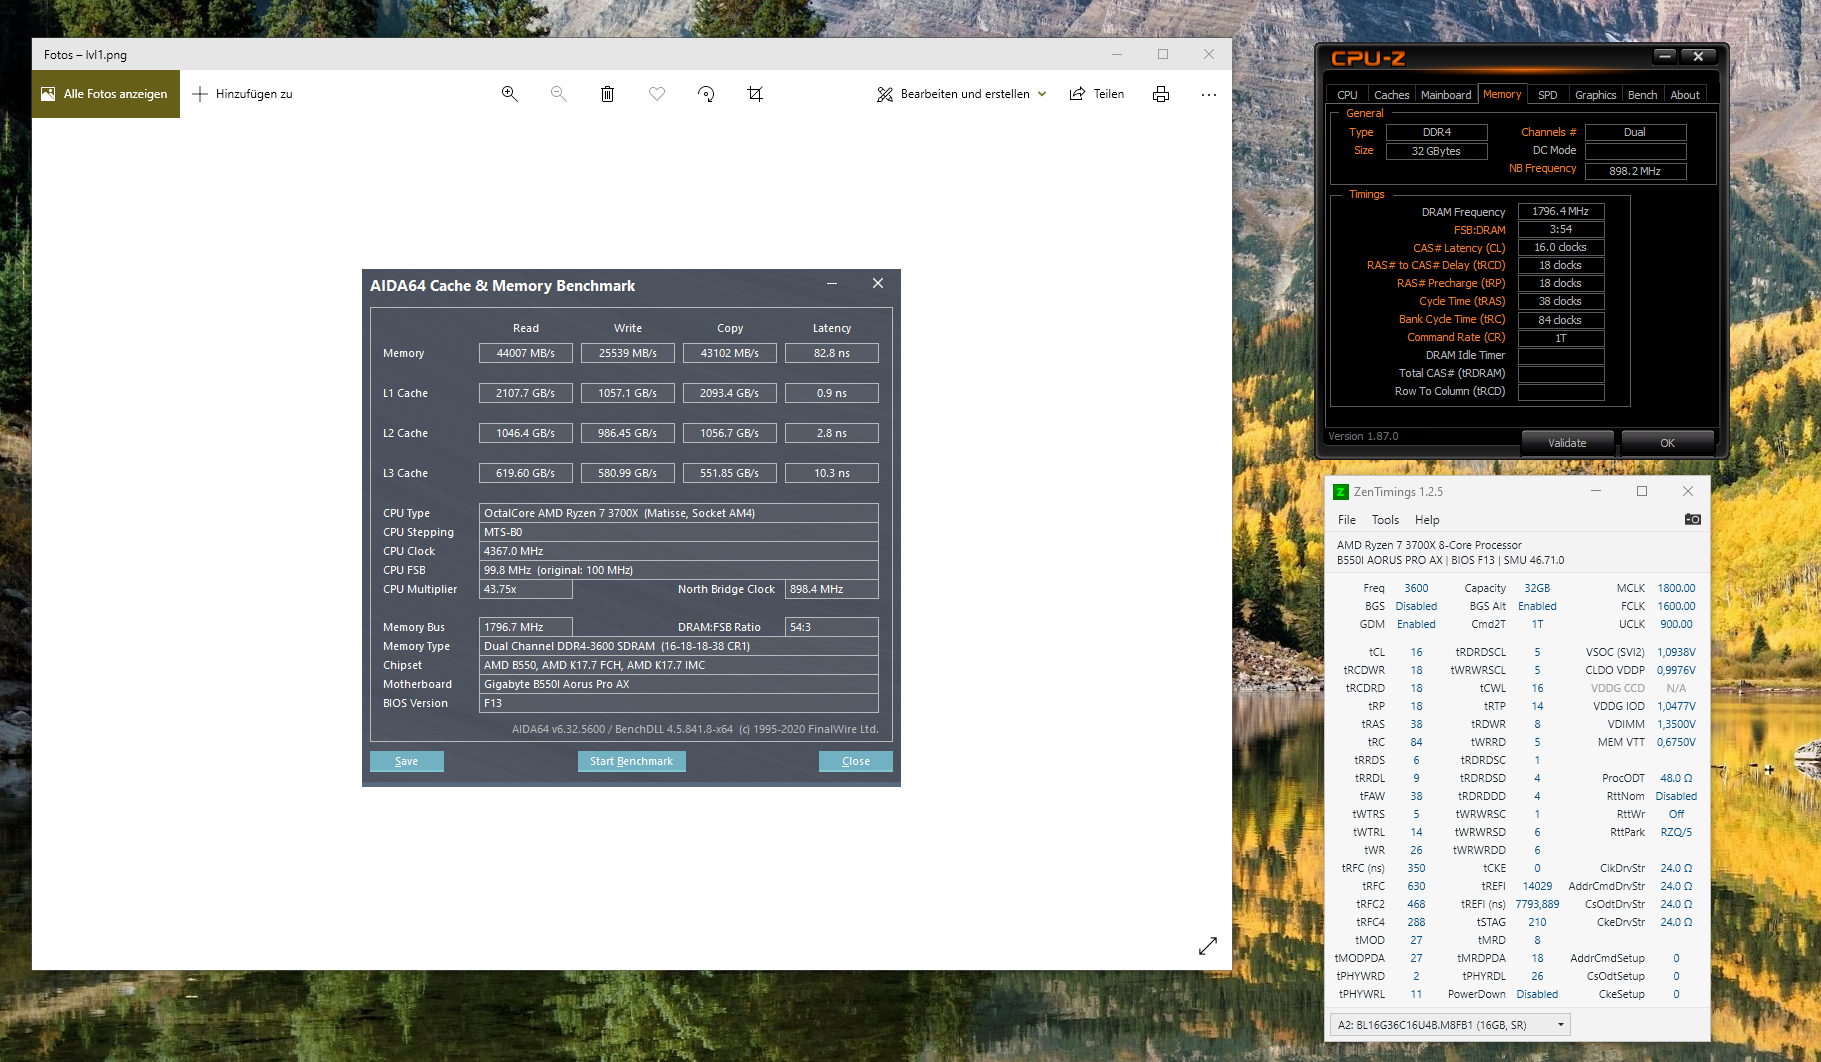
Task: Print the photo
Action: click(1161, 94)
